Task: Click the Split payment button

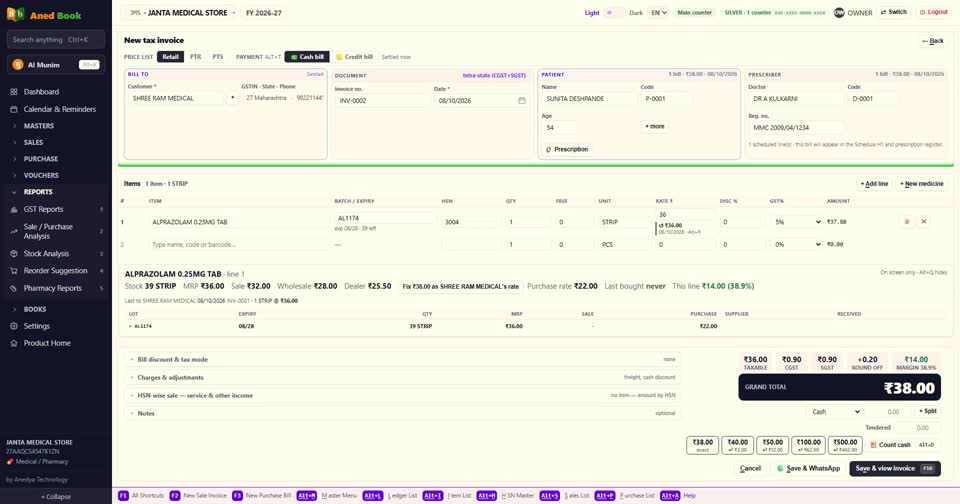Action: (x=928, y=412)
